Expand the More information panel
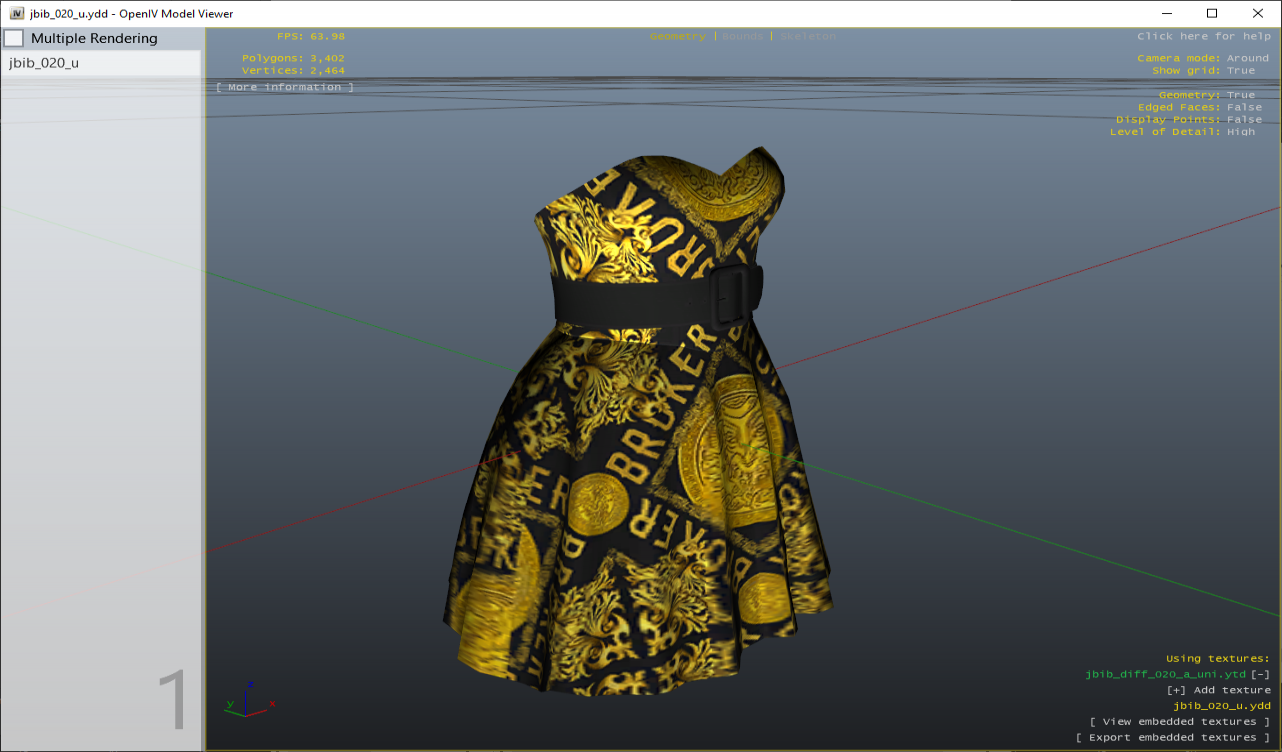Image resolution: width=1282 pixels, height=752 pixels. pyautogui.click(x=285, y=87)
